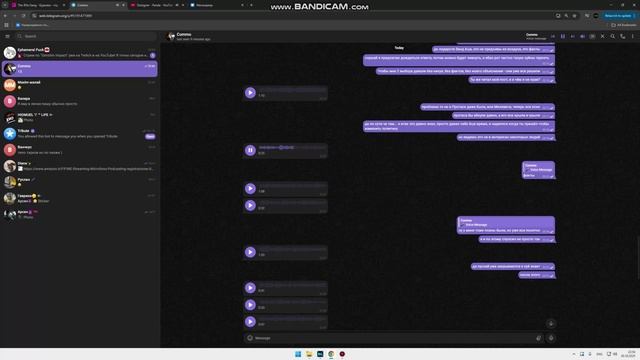Click the voice message title in the header player

[x=536, y=36]
